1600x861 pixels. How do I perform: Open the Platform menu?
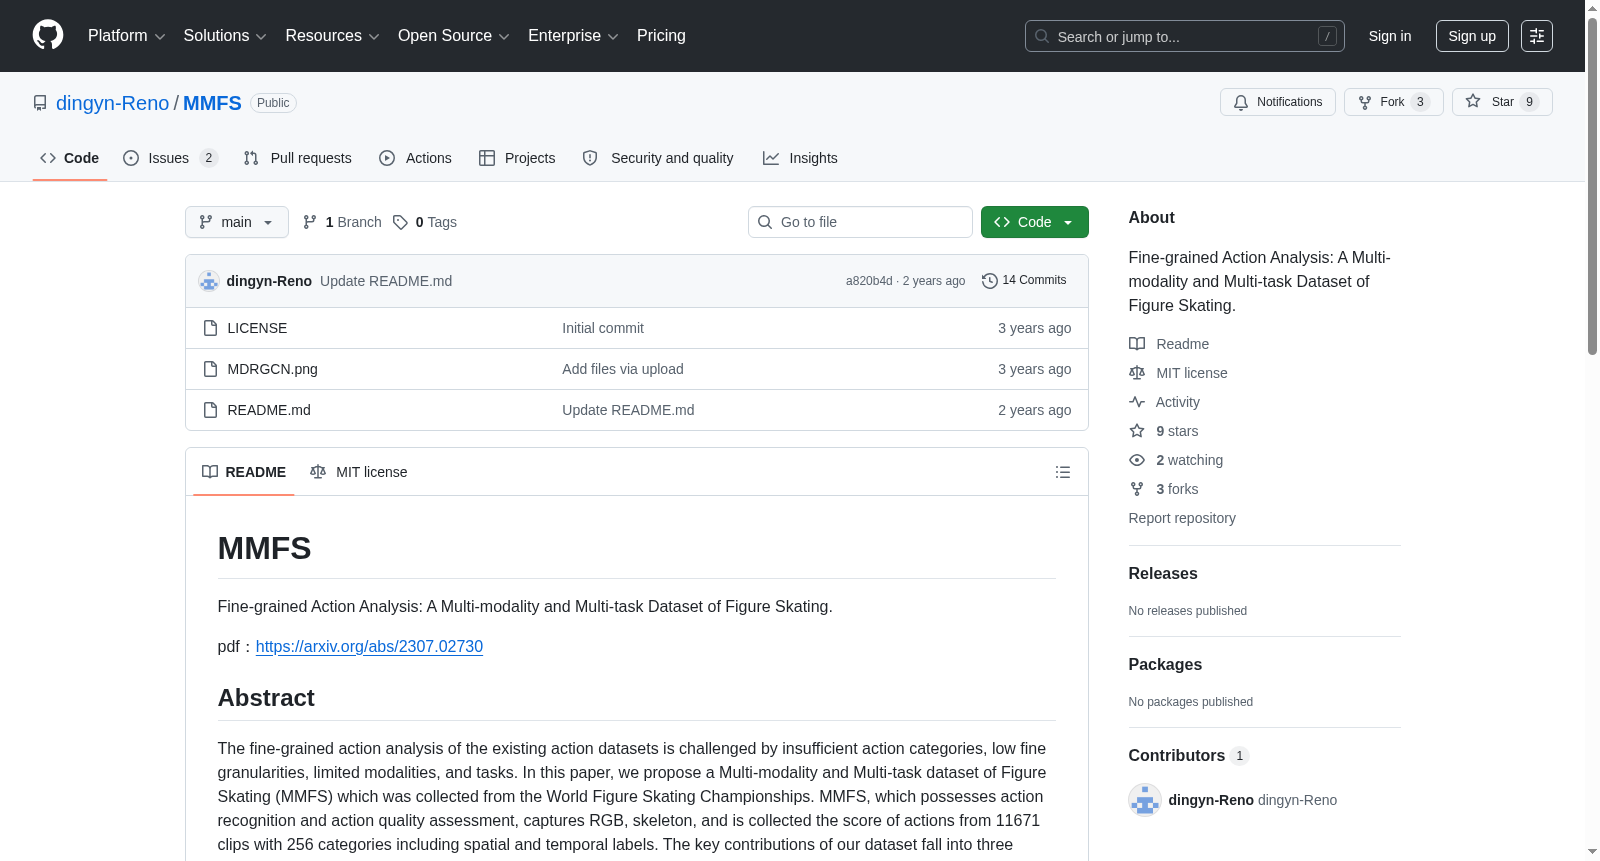tap(126, 36)
